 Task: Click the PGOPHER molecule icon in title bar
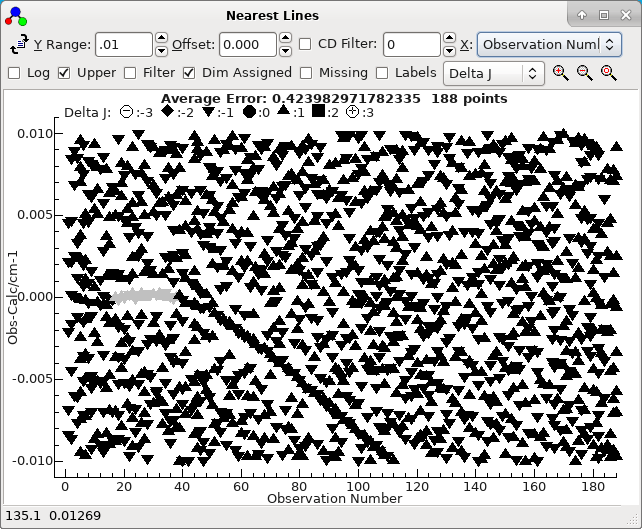pyautogui.click(x=16, y=16)
